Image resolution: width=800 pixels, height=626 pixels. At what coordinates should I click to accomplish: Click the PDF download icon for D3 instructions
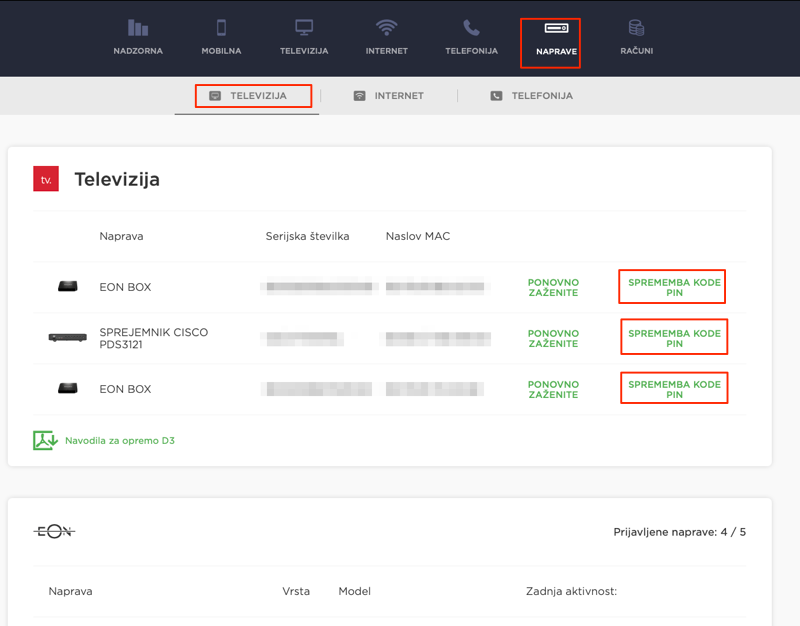click(45, 440)
